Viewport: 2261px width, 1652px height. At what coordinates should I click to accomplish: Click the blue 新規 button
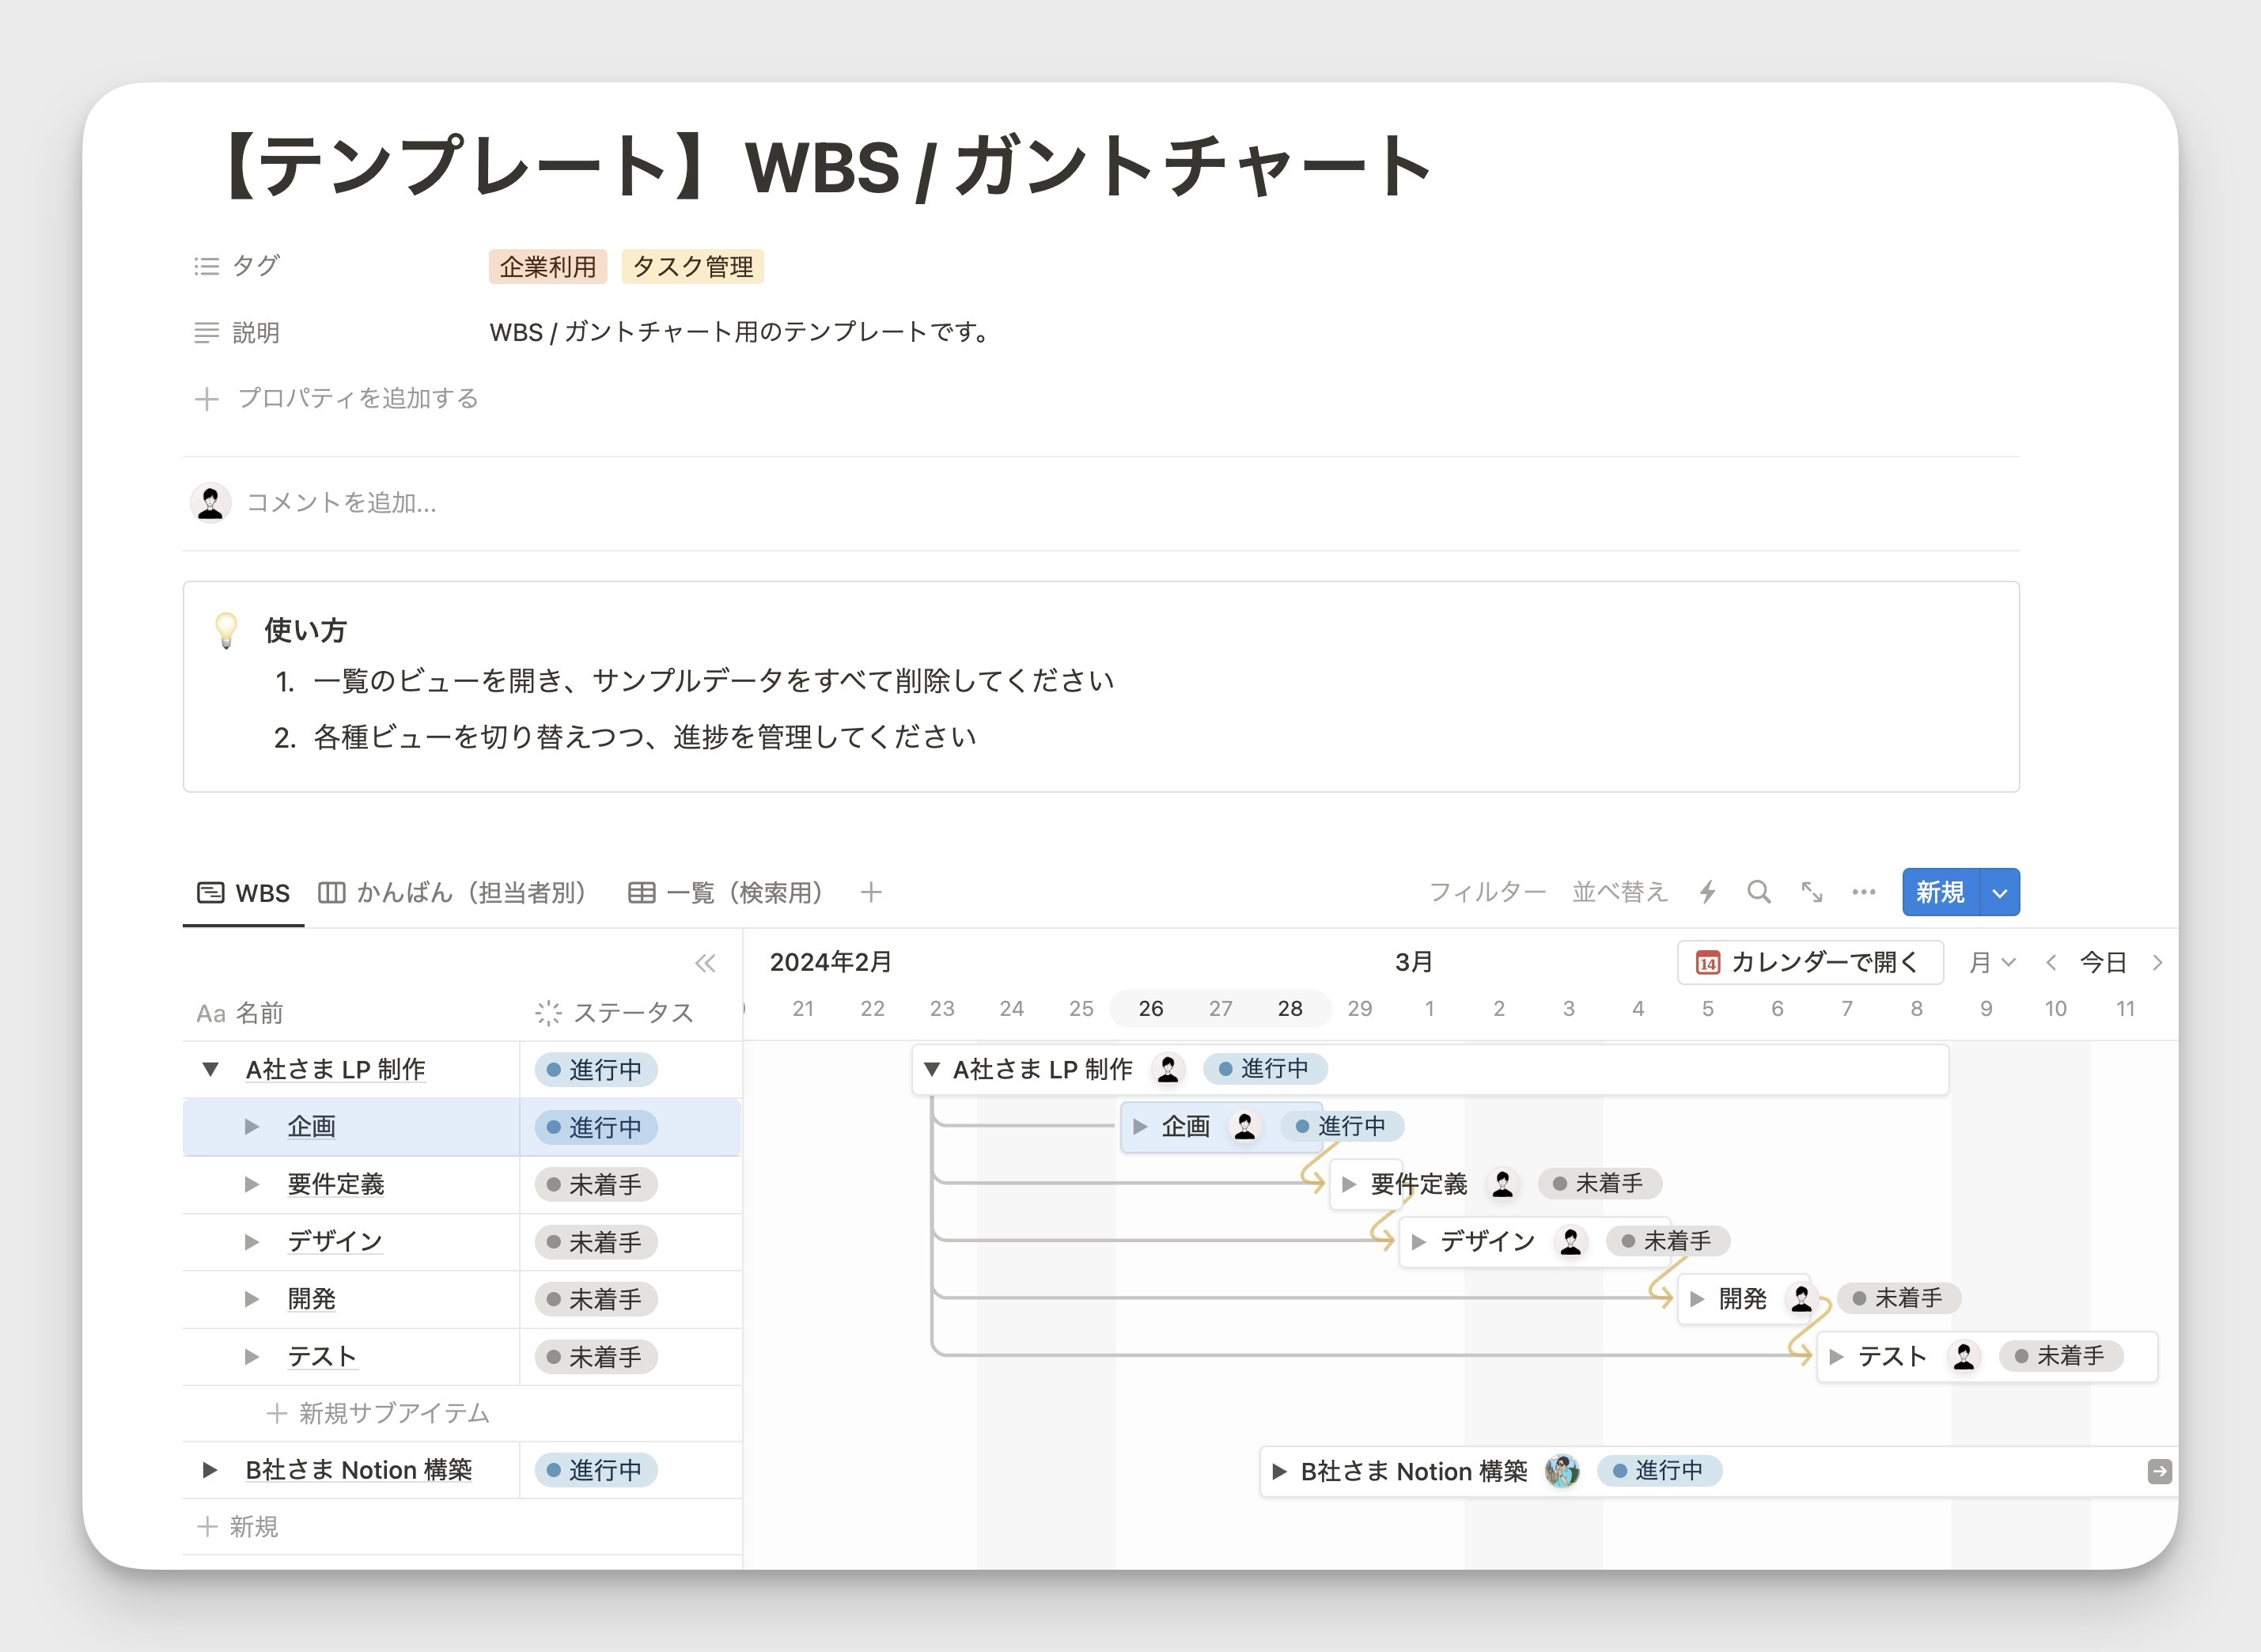(1941, 892)
